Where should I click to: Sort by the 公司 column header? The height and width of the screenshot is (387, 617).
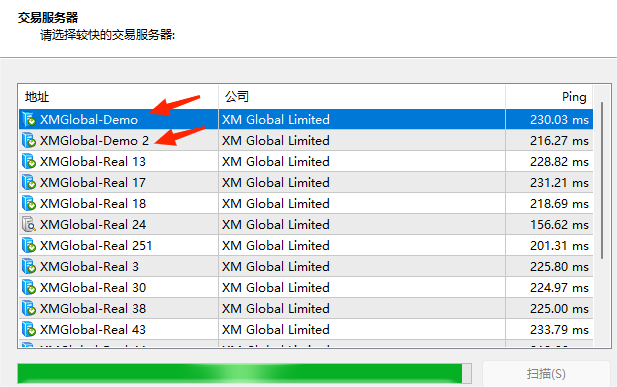(362, 97)
